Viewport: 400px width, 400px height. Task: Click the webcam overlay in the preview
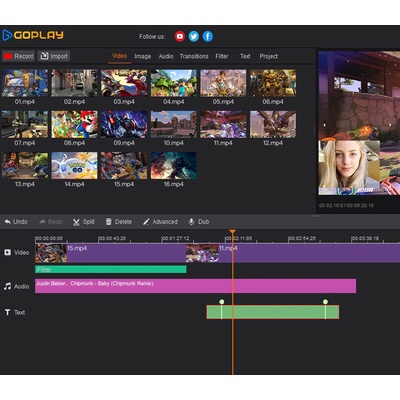(x=349, y=167)
